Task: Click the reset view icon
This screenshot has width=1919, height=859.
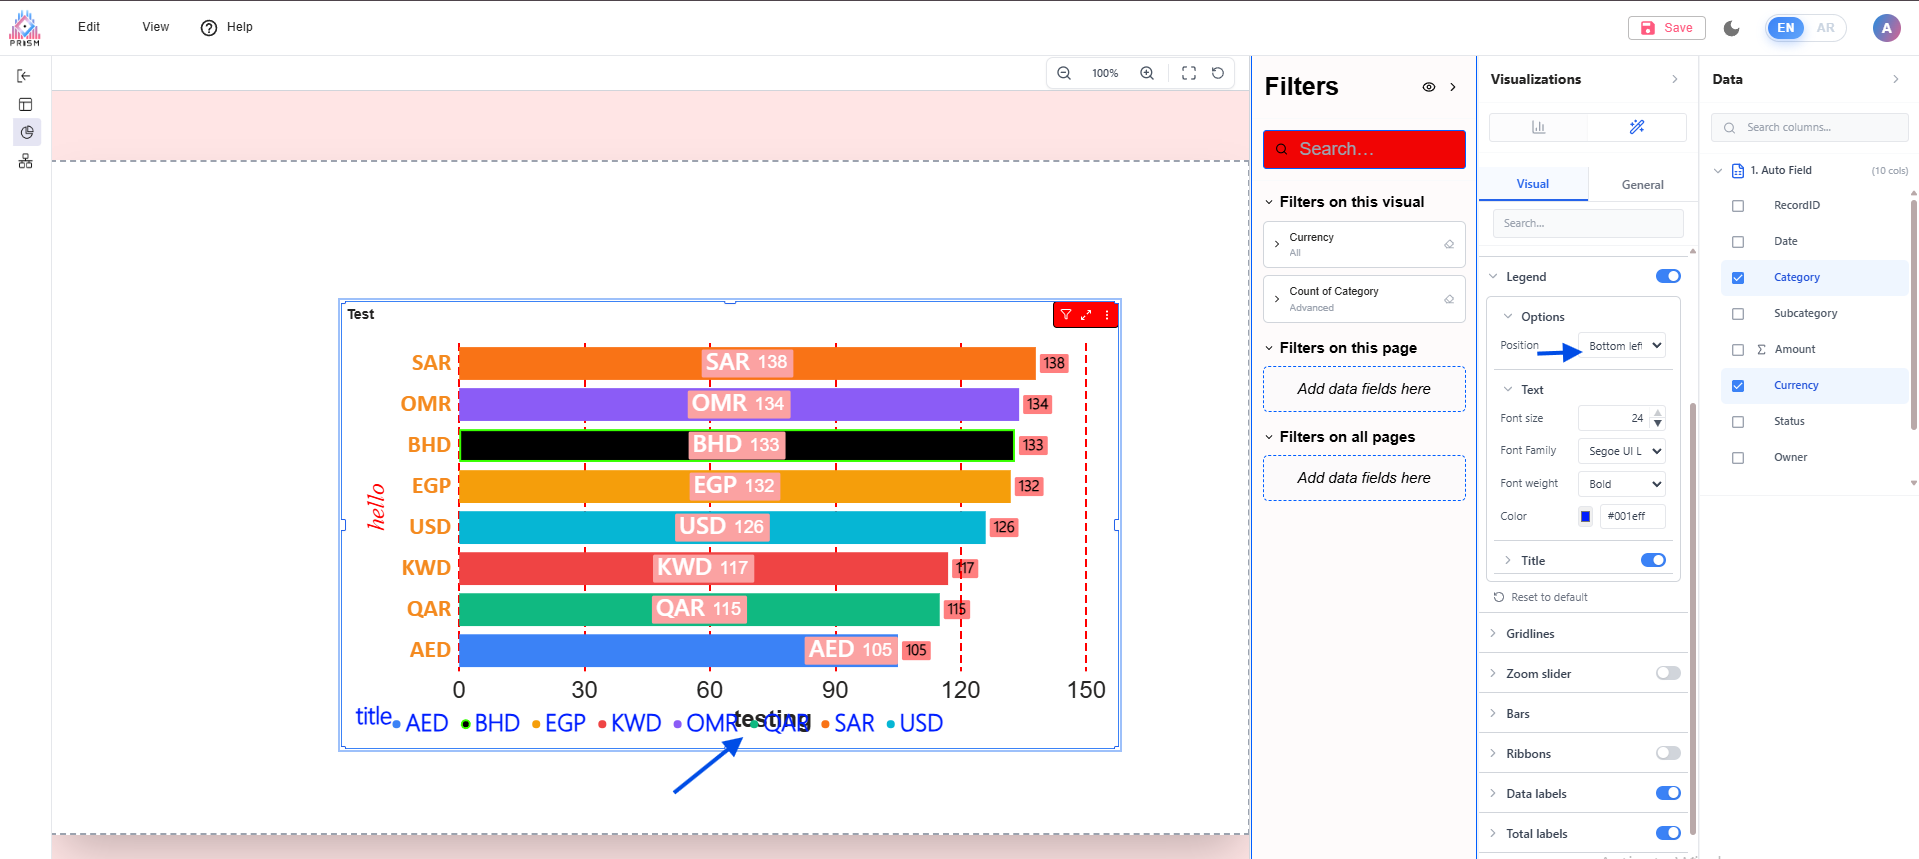Action: click(1218, 73)
